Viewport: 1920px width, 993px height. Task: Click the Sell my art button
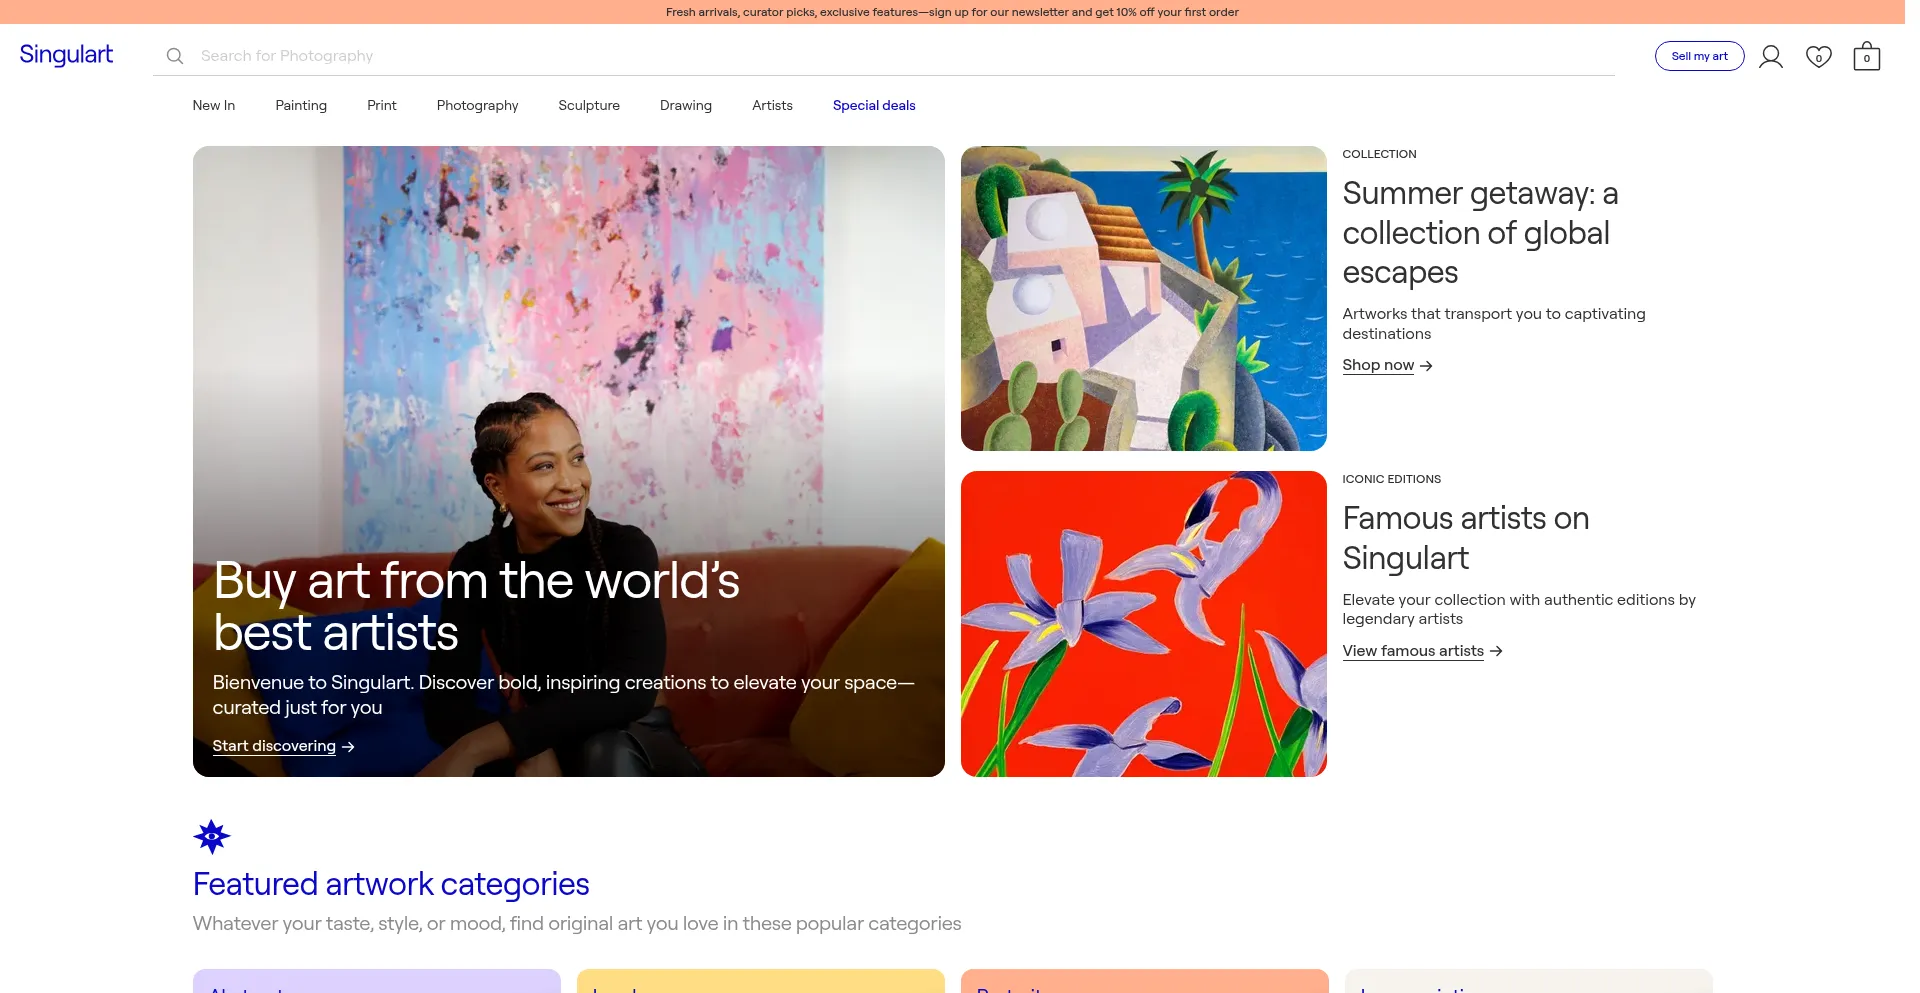pos(1699,56)
